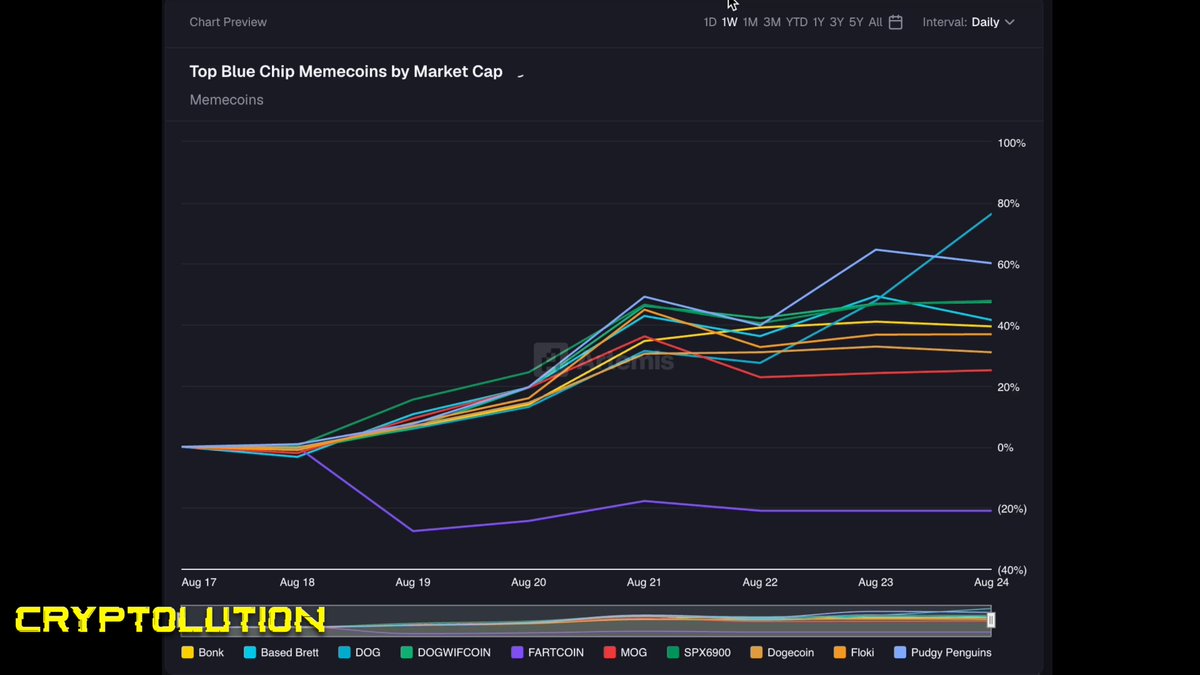Screen dimensions: 1200x675
Task: Click the 'Aug 24' x-axis label
Action: point(990,582)
